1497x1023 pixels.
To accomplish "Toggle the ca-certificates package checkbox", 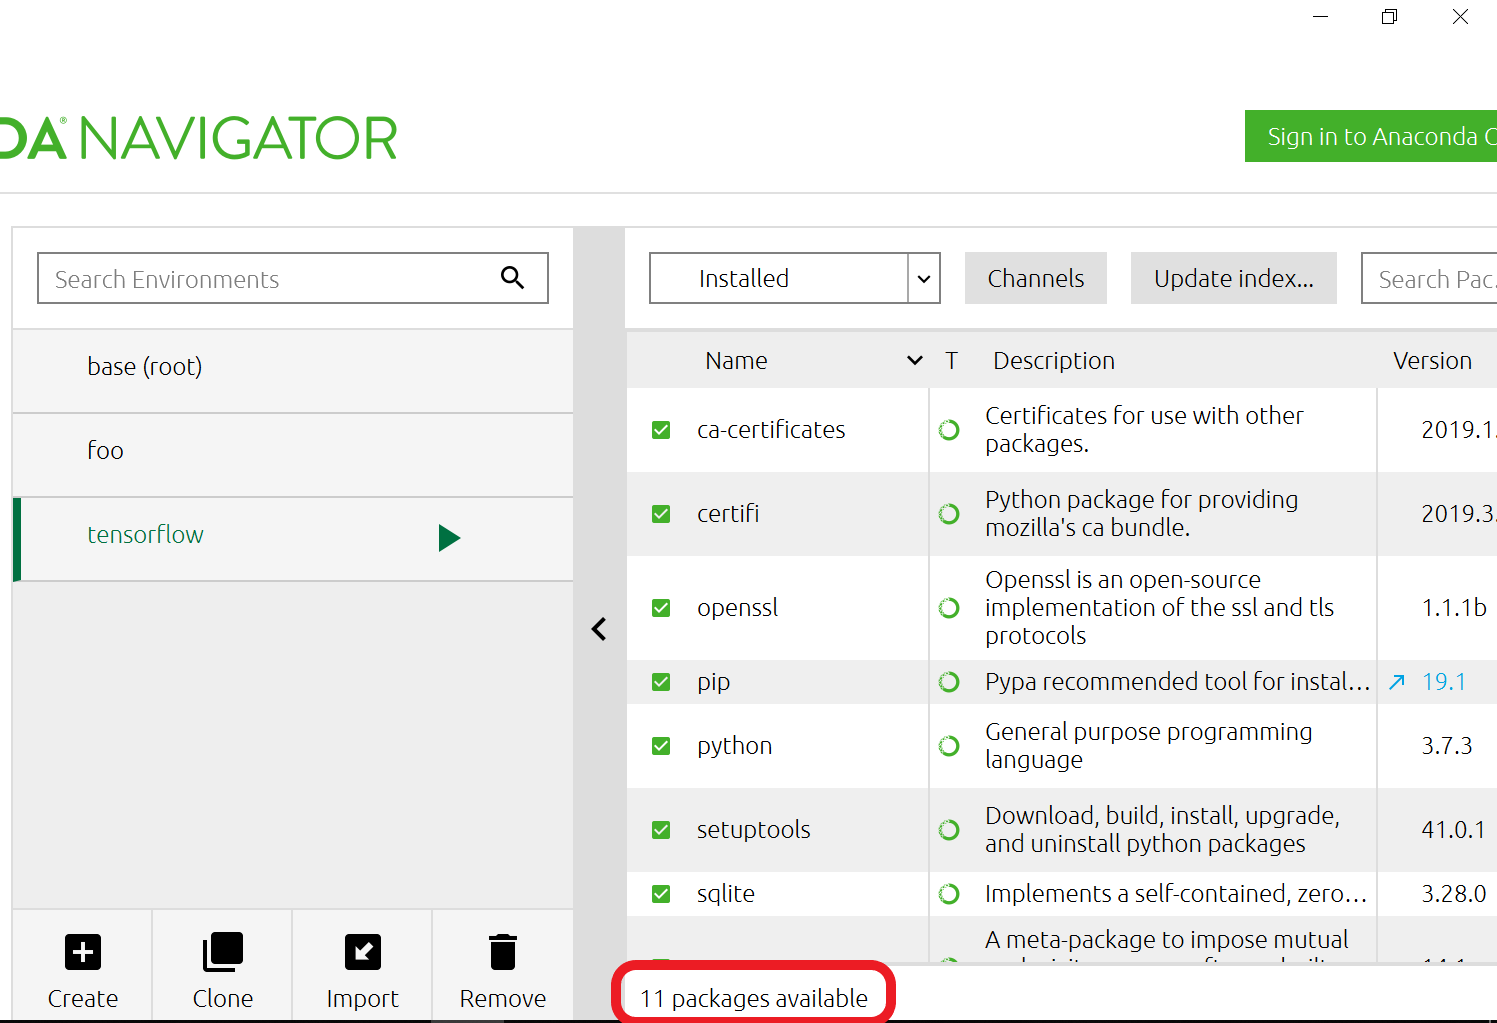I will point(661,430).
